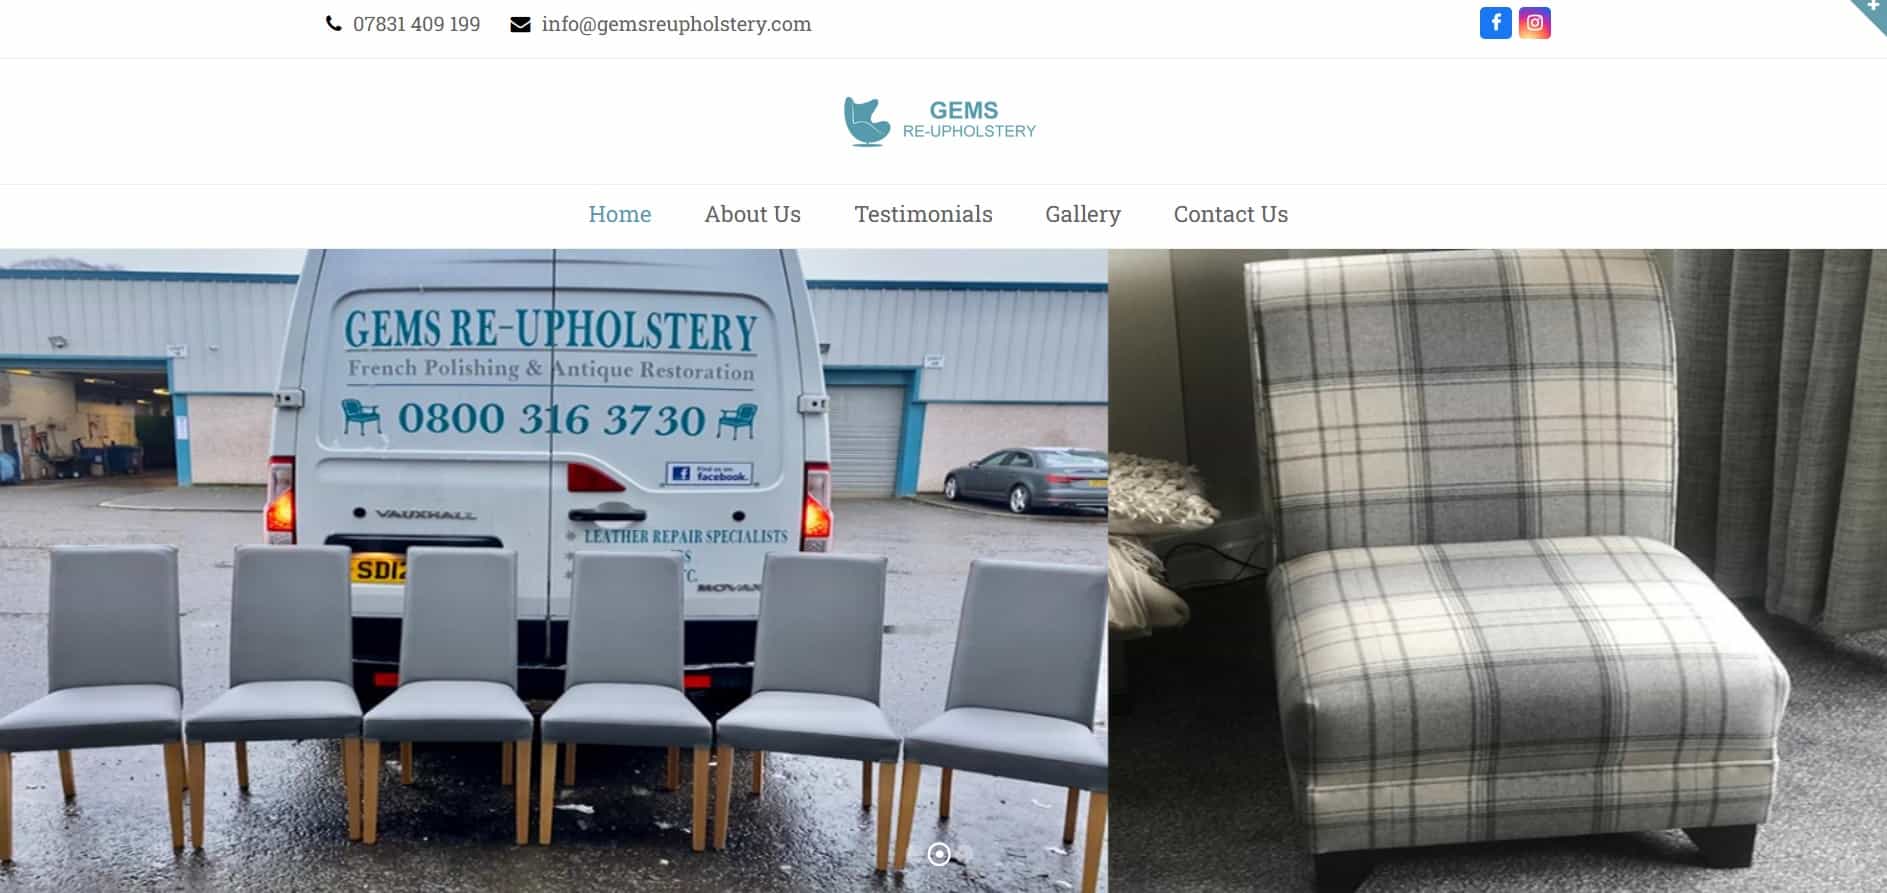Click the chair graphic before 0800 van number
This screenshot has width=1887, height=893.
[x=361, y=415]
